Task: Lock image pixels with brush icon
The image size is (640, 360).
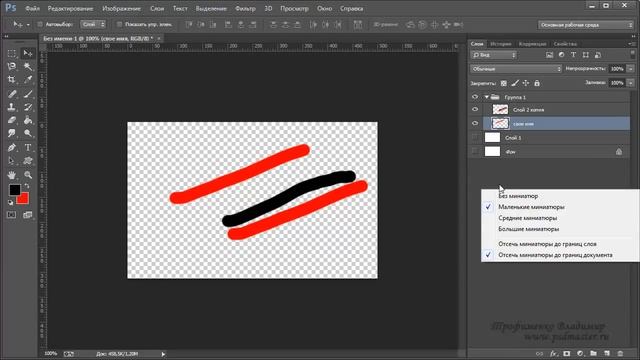Action: [x=515, y=83]
